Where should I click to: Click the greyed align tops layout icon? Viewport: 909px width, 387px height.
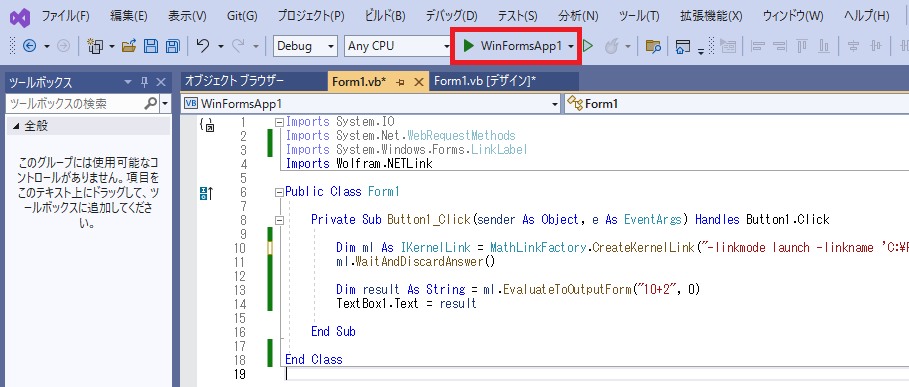point(803,46)
